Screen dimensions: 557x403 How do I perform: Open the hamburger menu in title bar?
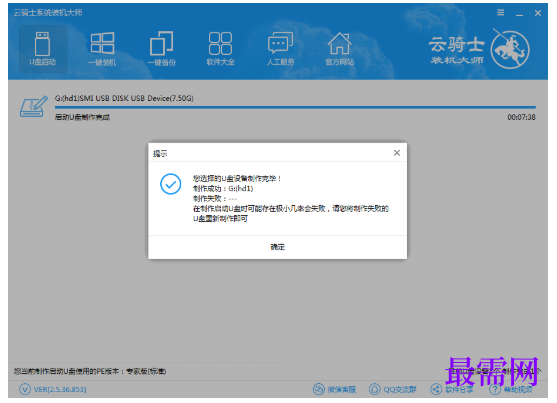click(x=501, y=13)
